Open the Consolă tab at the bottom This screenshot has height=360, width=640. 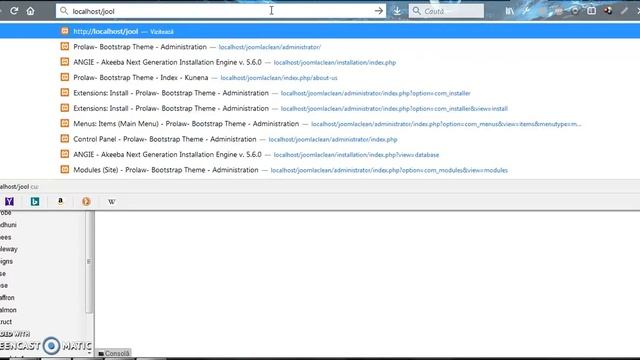114,353
